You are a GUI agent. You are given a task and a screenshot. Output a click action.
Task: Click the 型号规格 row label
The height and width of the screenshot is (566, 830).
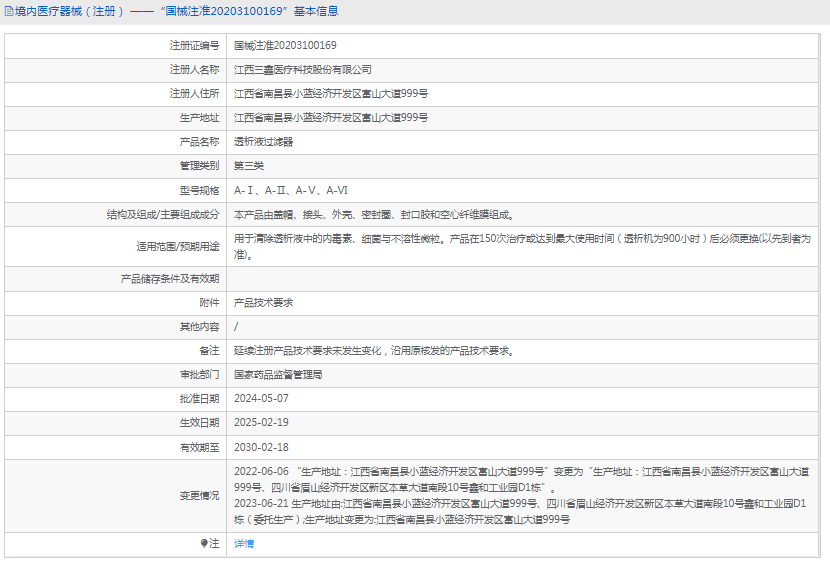[x=200, y=191]
